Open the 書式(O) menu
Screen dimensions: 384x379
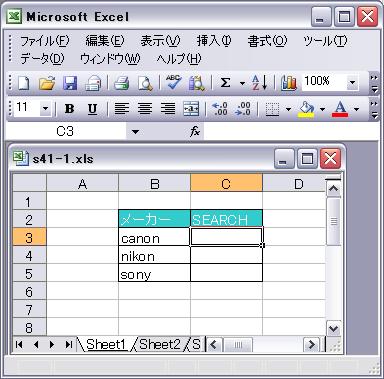267,41
